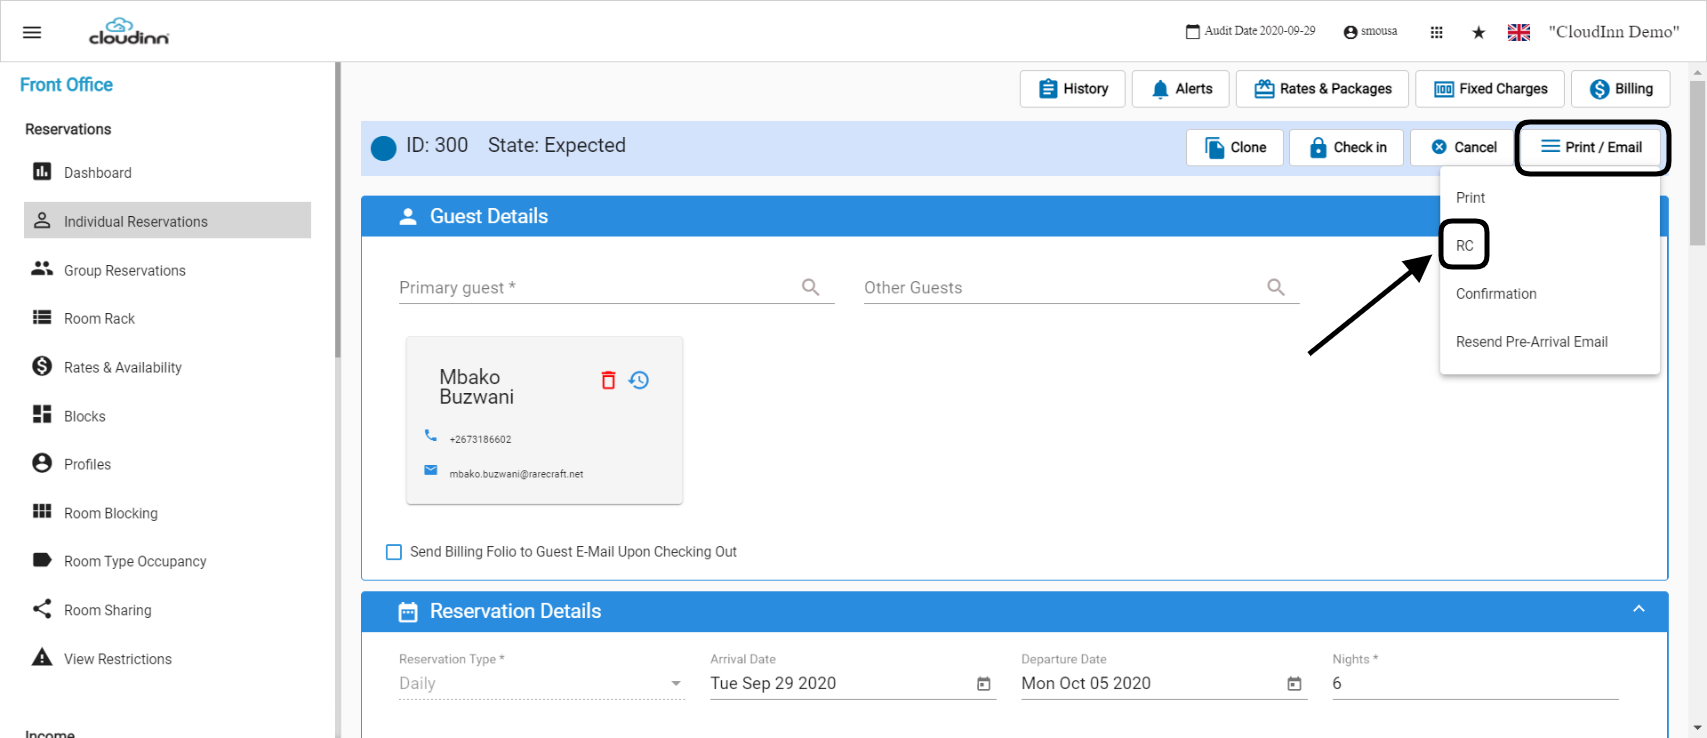The image size is (1707, 738).
Task: Open the Departure Date calendar picker
Action: click(1294, 684)
